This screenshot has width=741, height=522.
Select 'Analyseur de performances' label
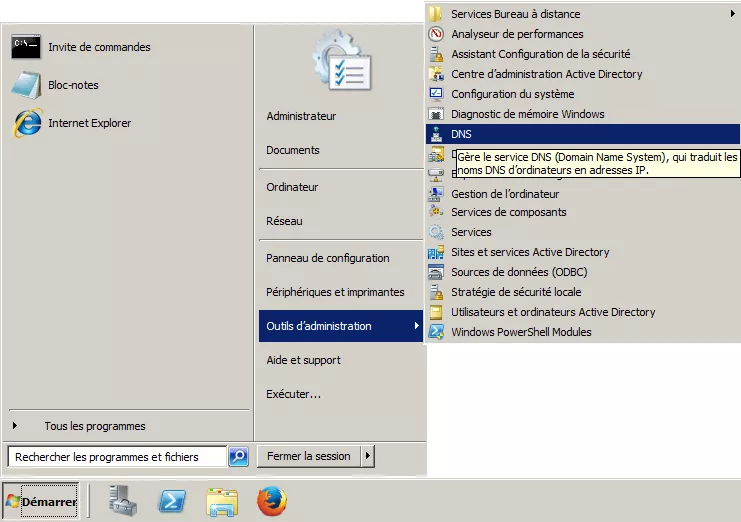[517, 34]
